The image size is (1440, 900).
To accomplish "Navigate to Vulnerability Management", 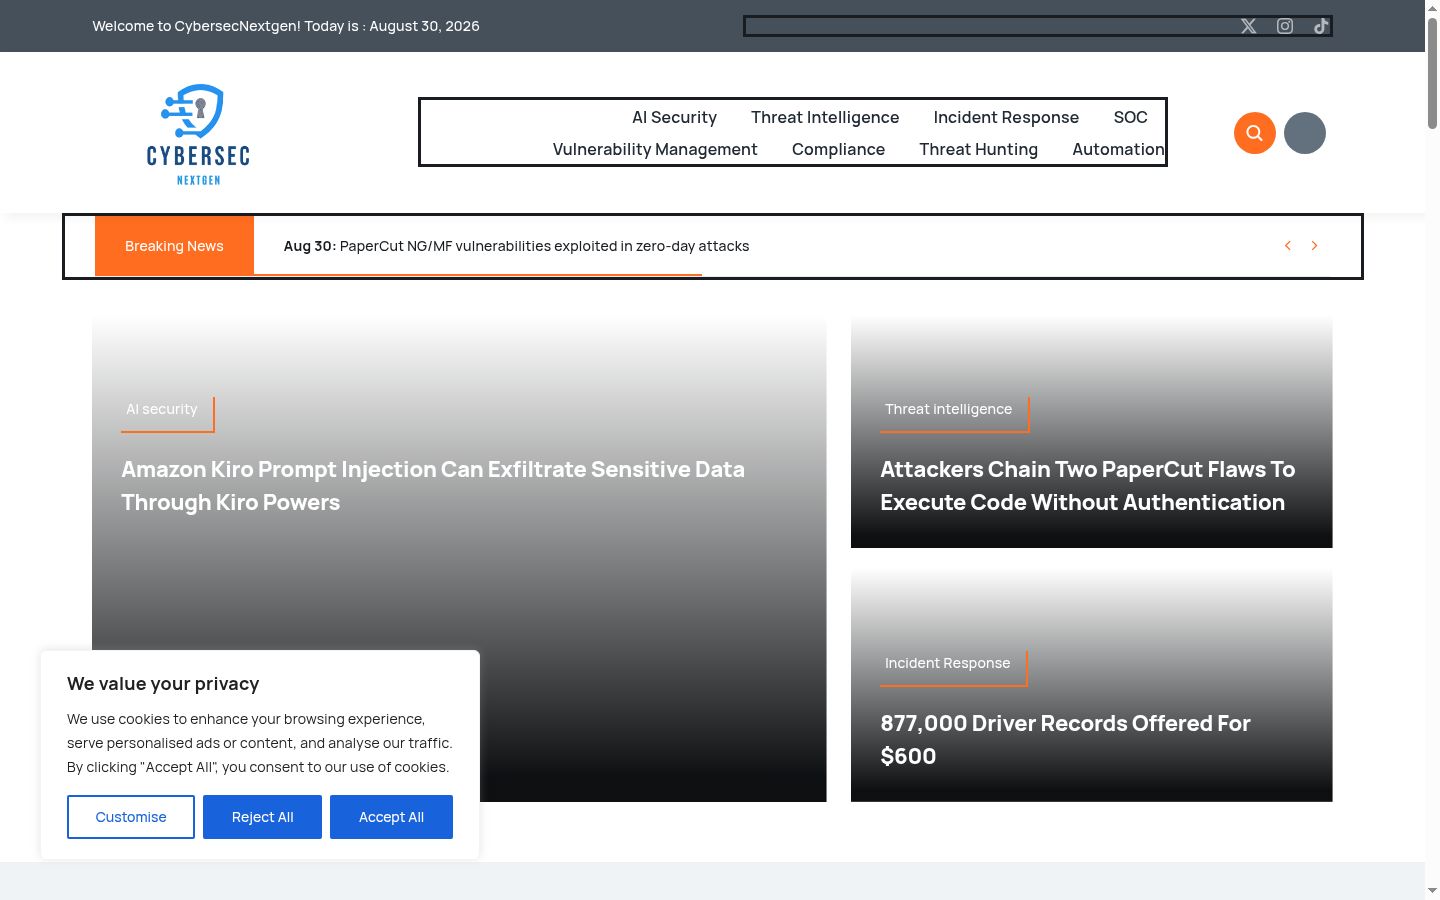I will click(655, 149).
